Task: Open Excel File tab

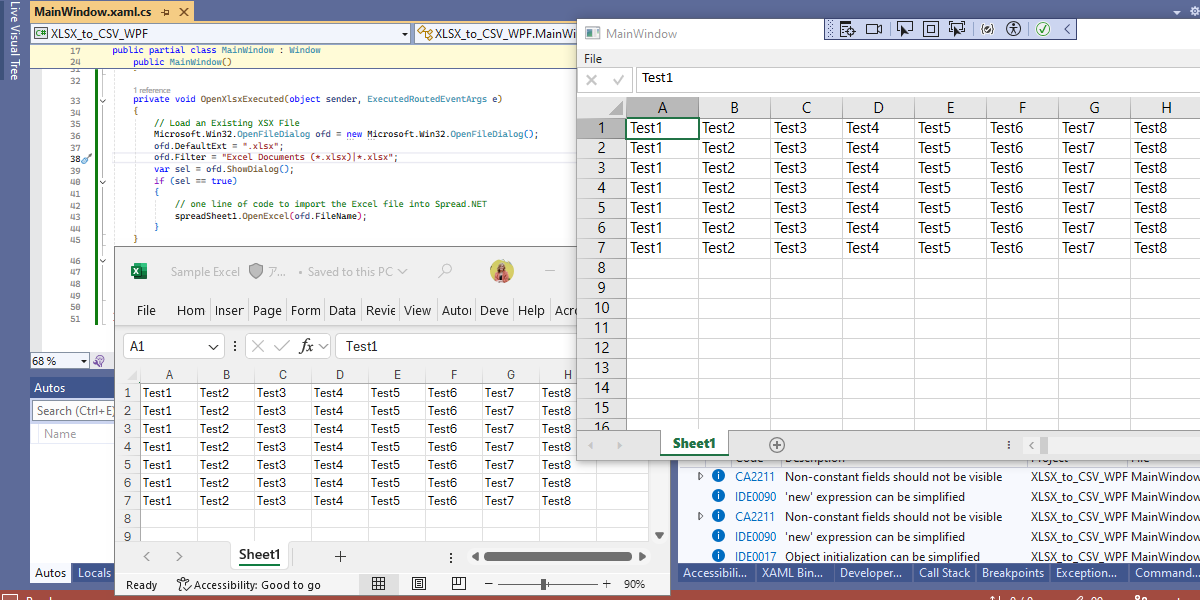Action: click(x=146, y=310)
